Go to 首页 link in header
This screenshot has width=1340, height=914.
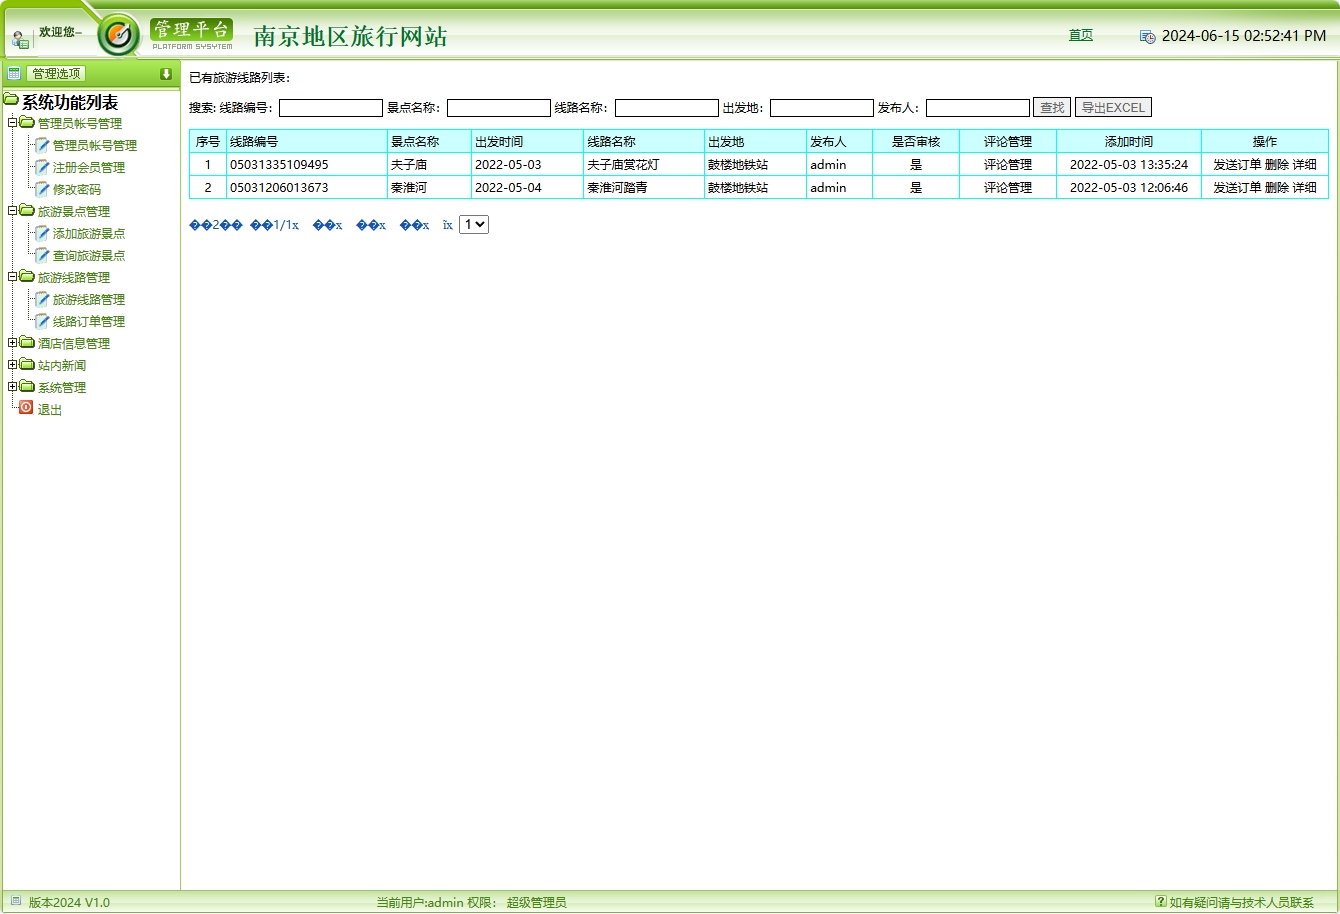point(1080,35)
